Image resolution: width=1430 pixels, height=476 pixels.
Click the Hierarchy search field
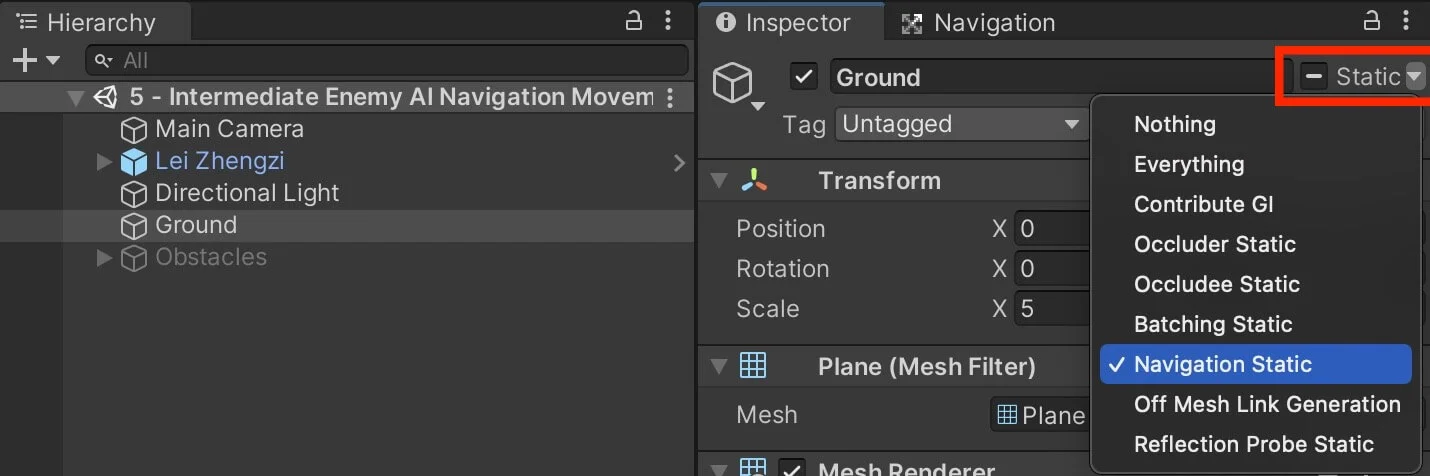click(387, 61)
